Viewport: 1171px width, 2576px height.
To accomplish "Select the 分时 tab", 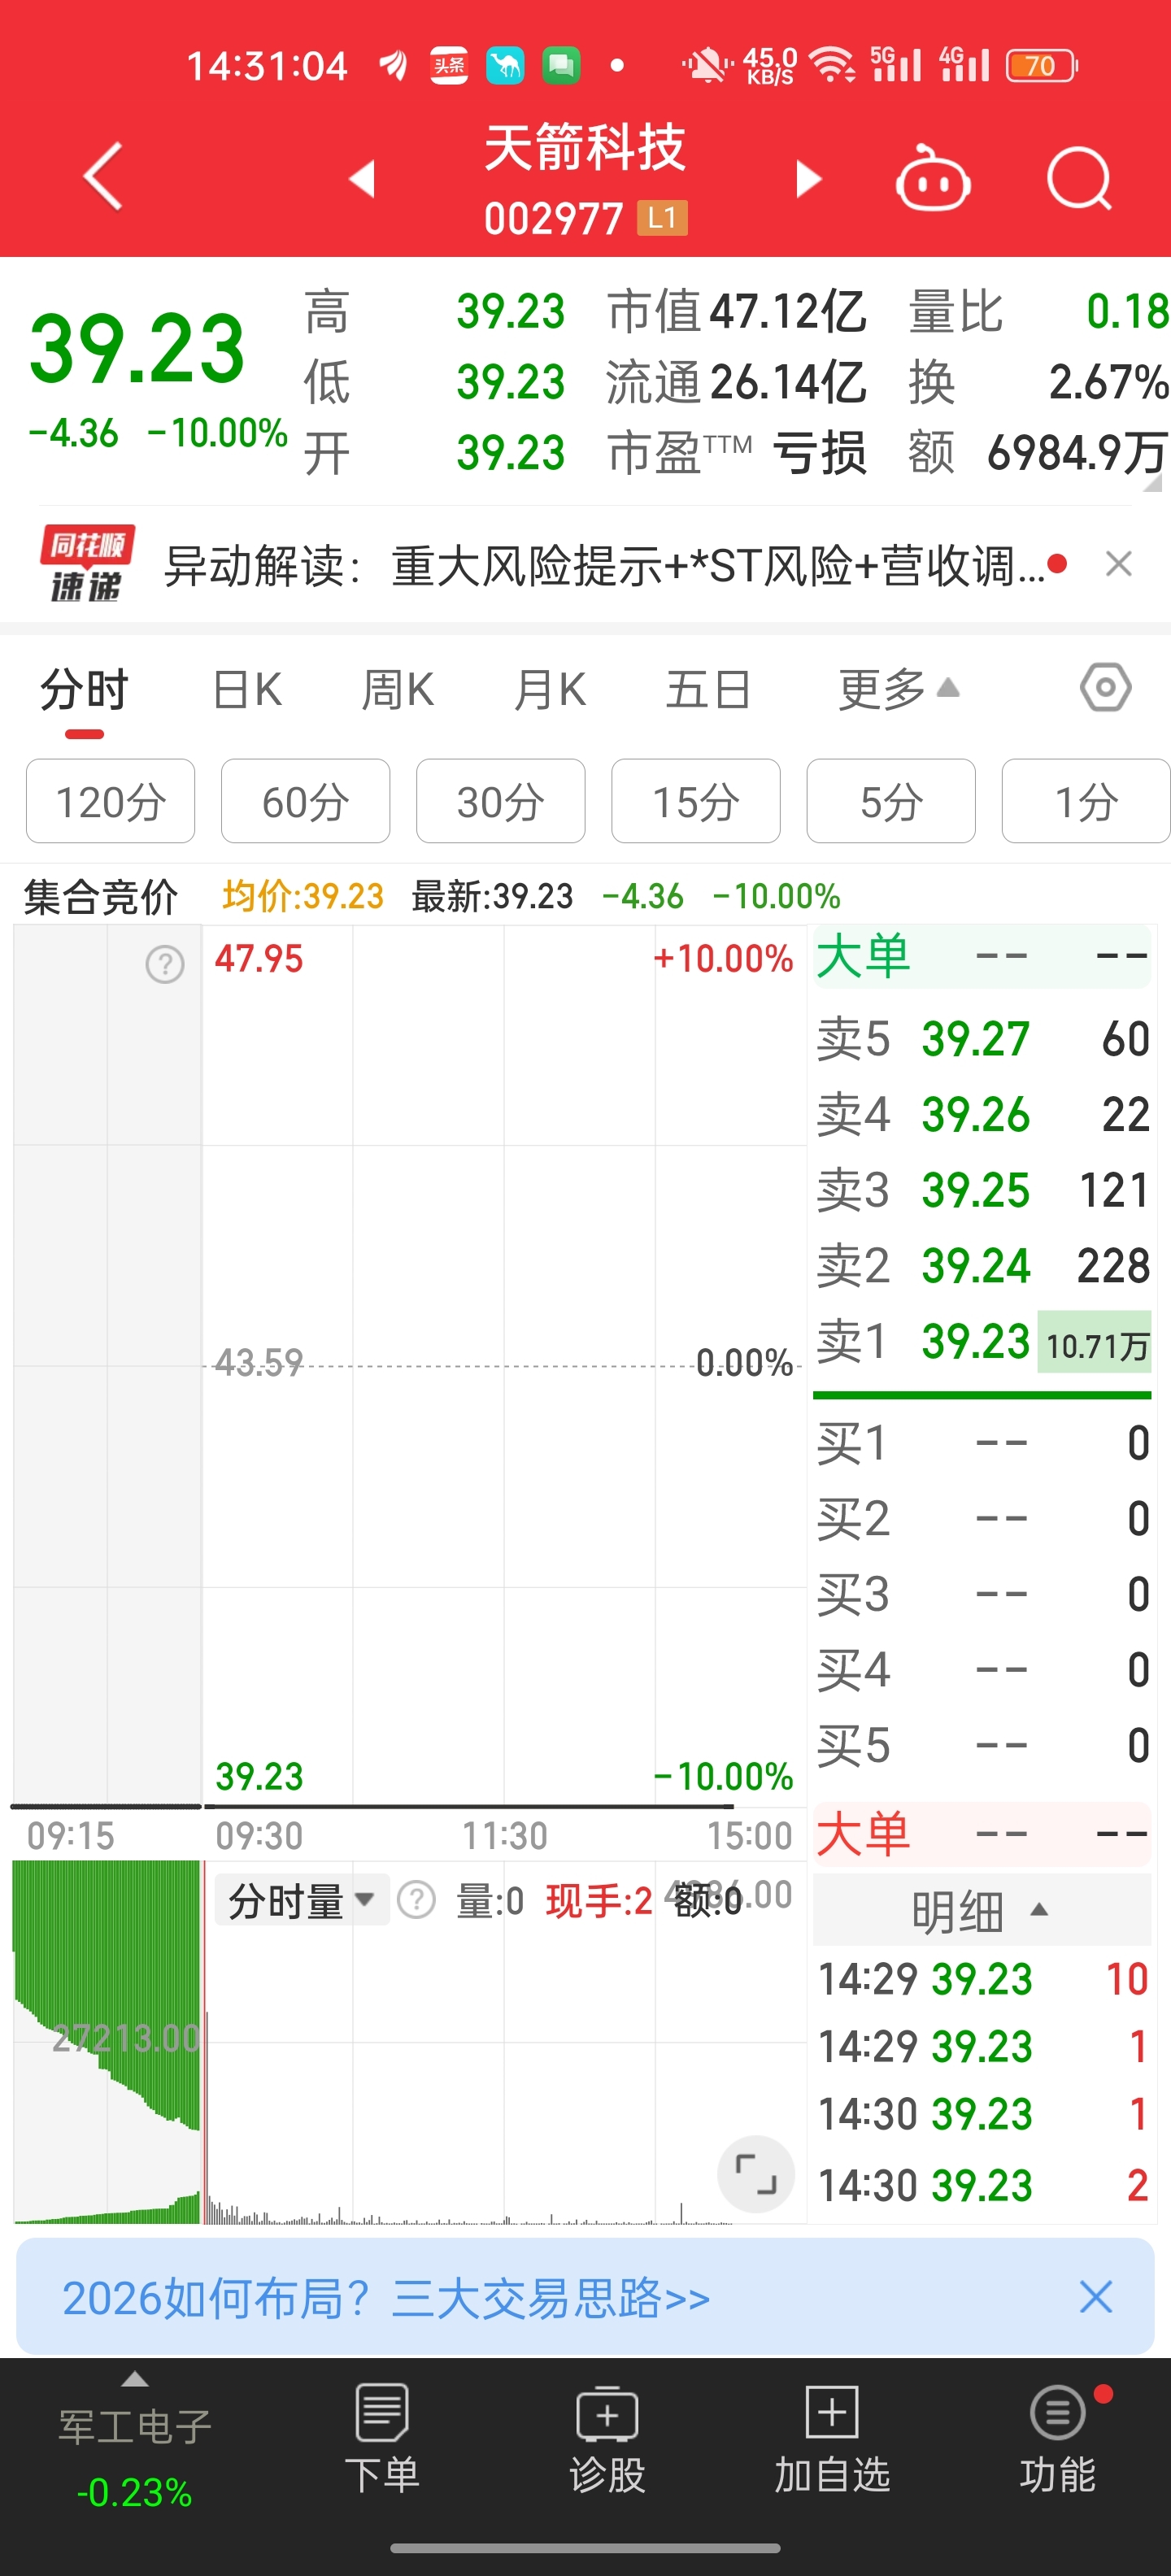I will point(84,690).
